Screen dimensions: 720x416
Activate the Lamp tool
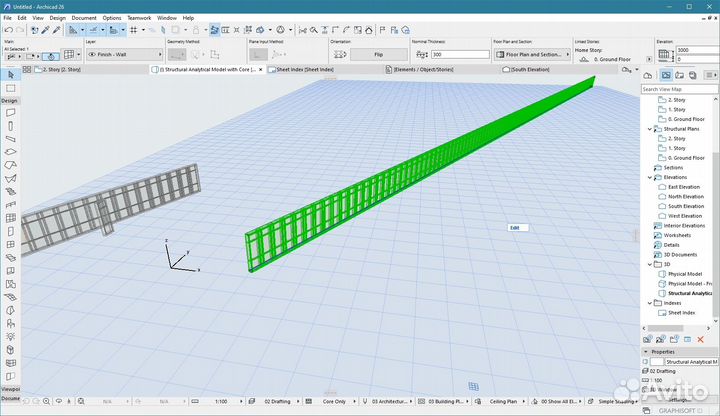(x=11, y=337)
